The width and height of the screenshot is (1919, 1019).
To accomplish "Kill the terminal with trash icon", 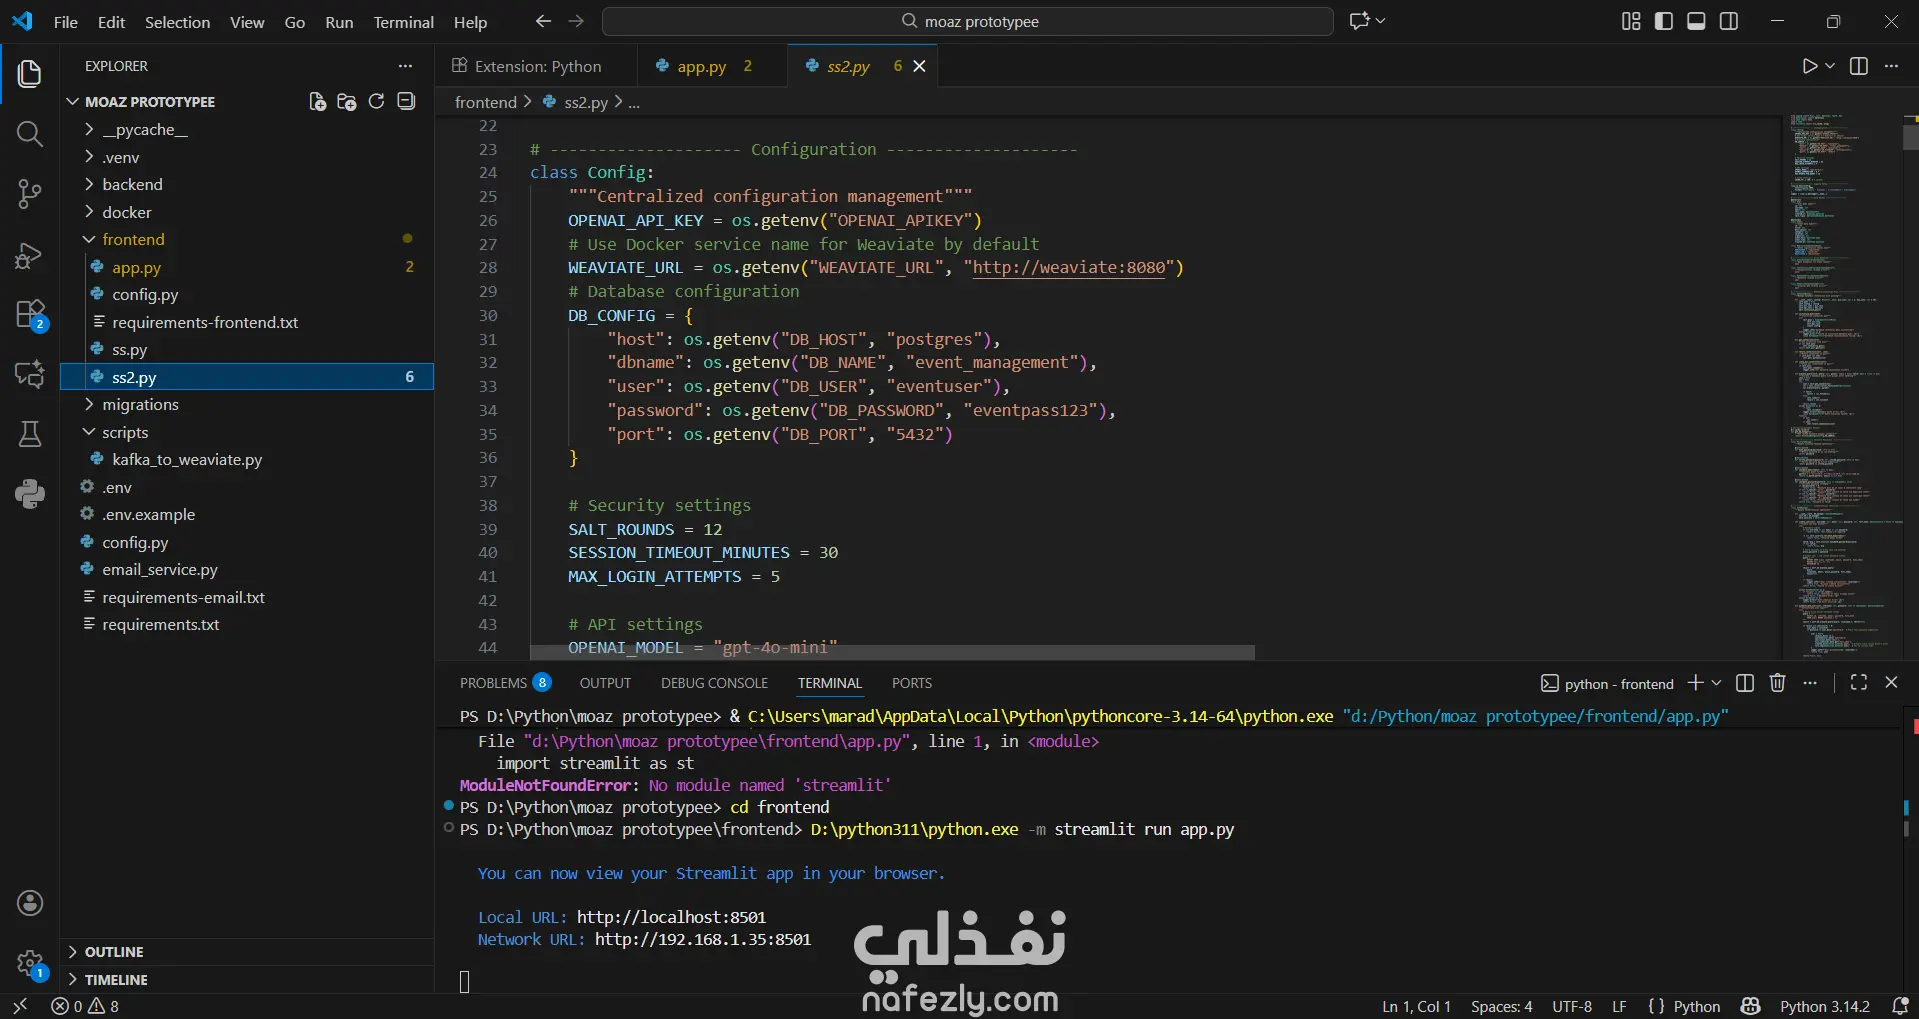I will (1777, 683).
